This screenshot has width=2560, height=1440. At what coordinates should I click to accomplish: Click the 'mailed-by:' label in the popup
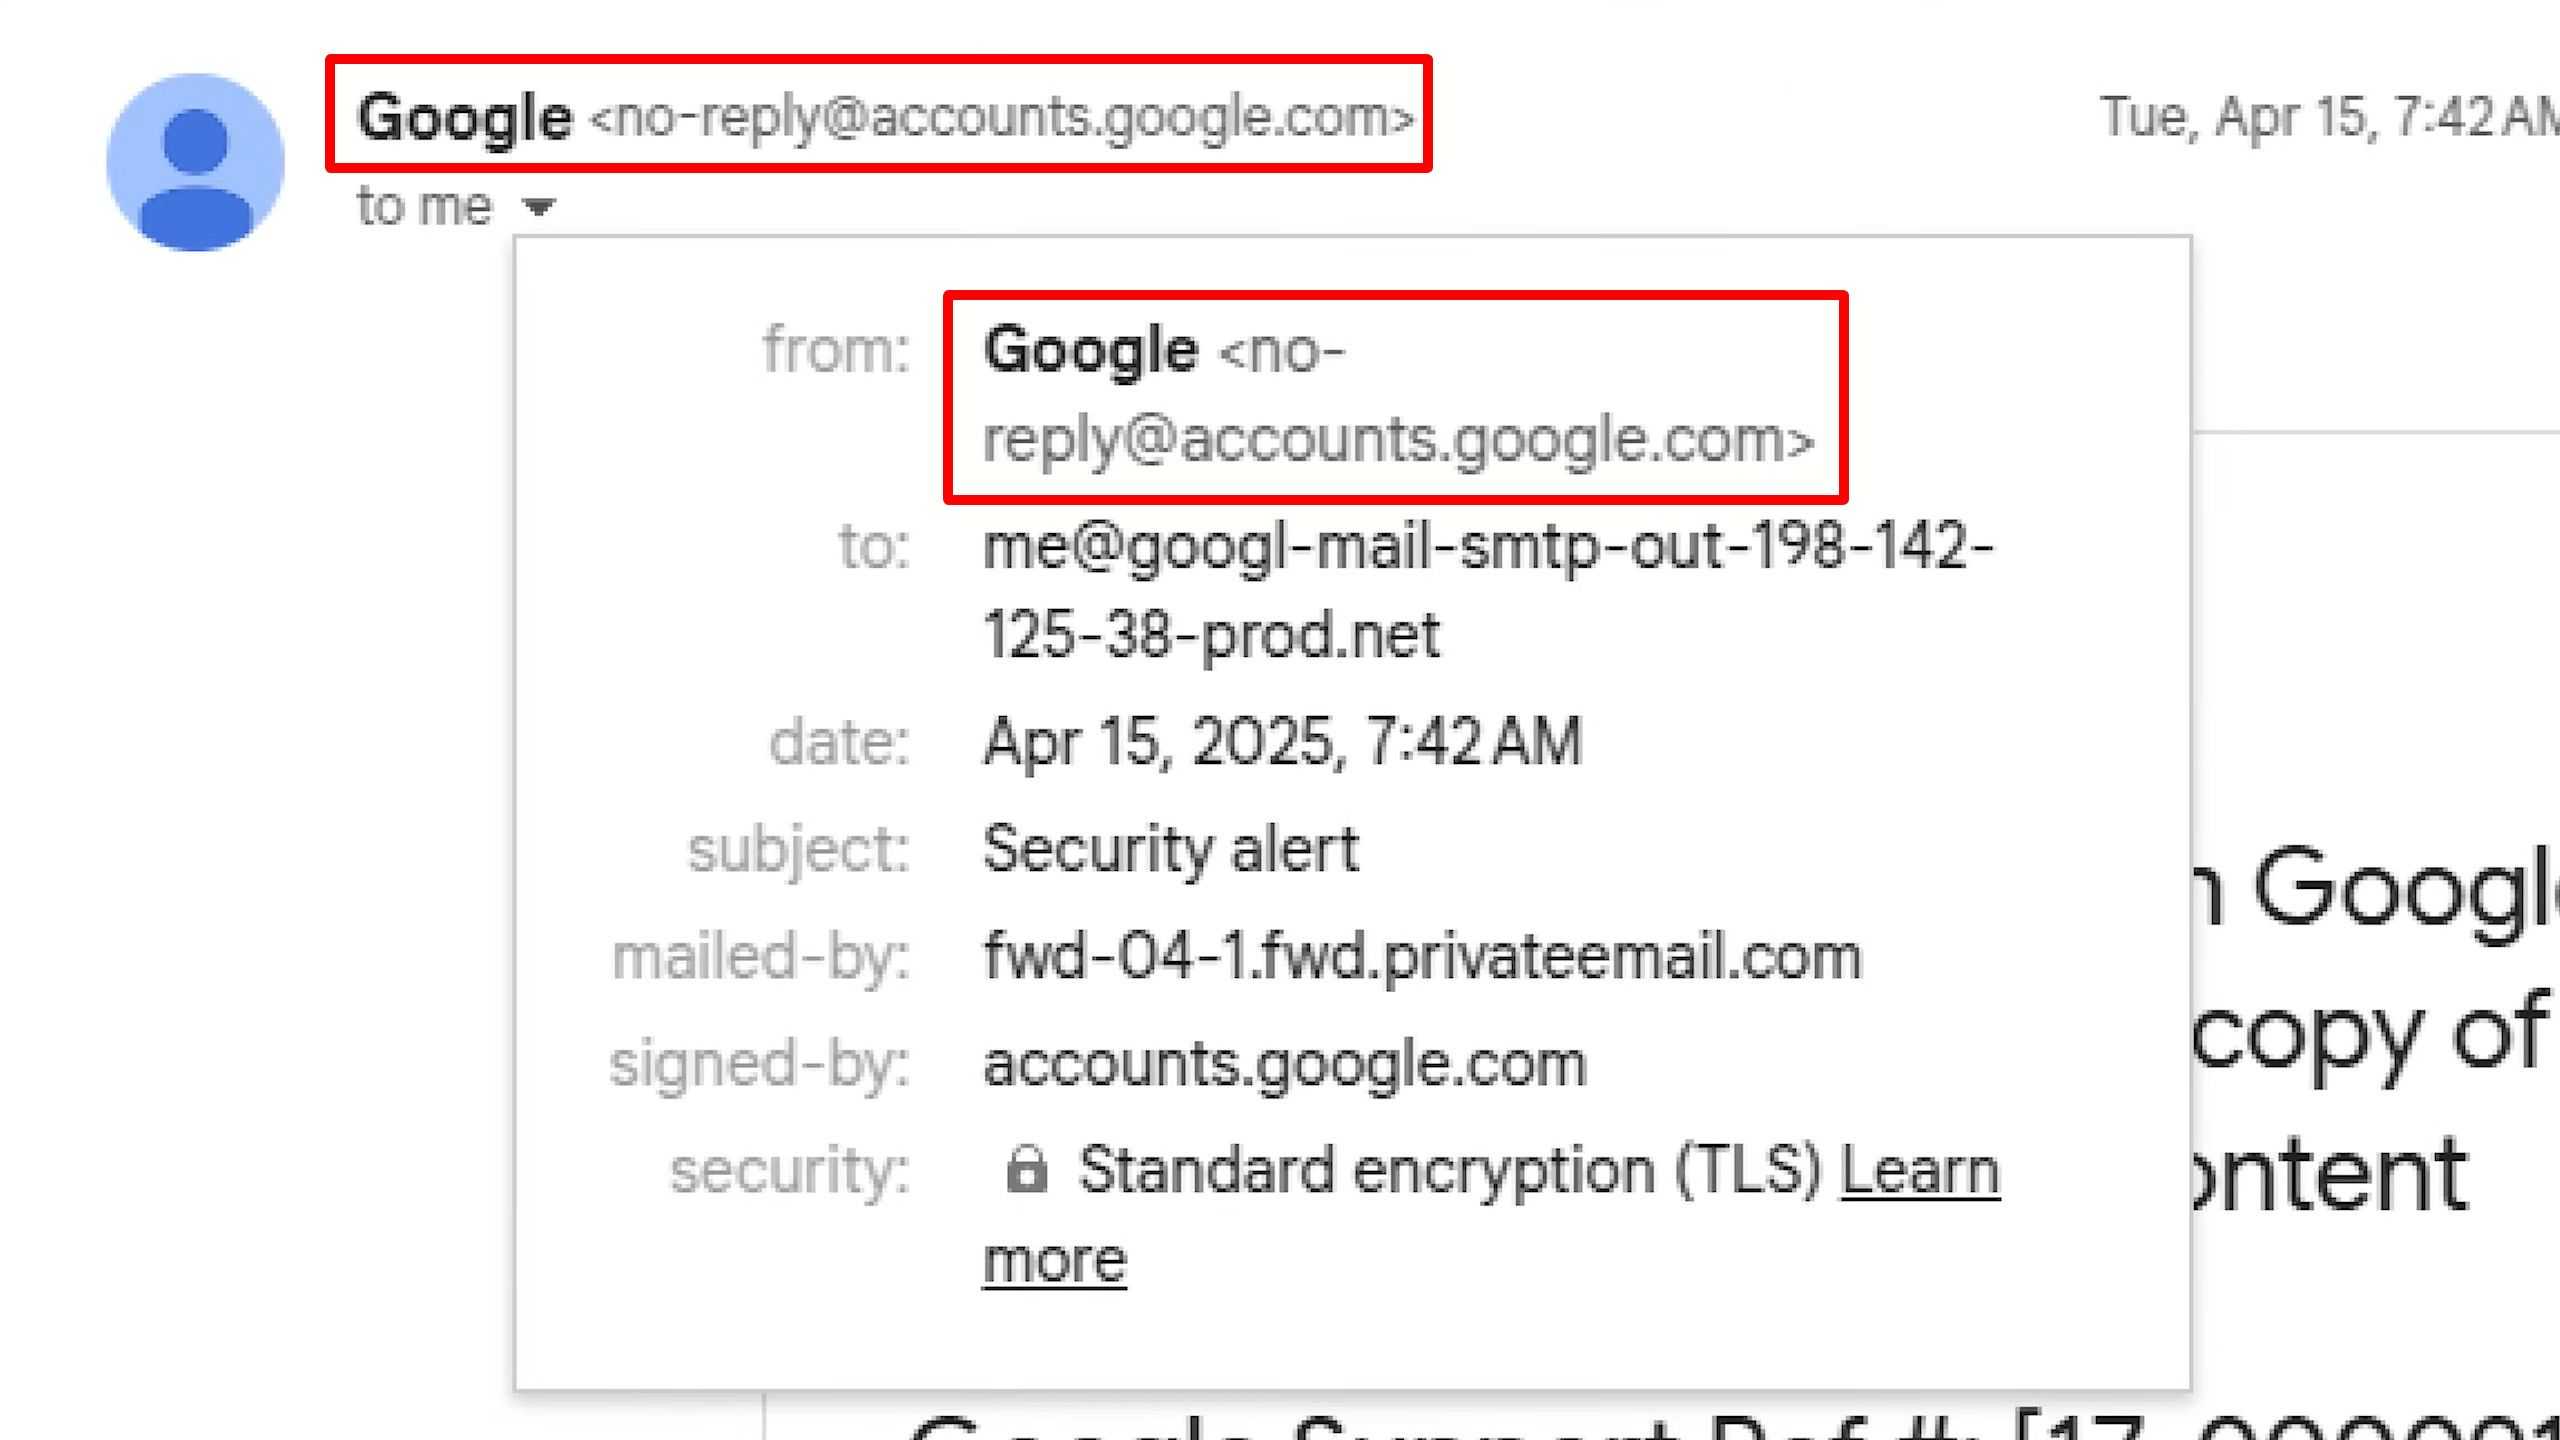coord(761,957)
